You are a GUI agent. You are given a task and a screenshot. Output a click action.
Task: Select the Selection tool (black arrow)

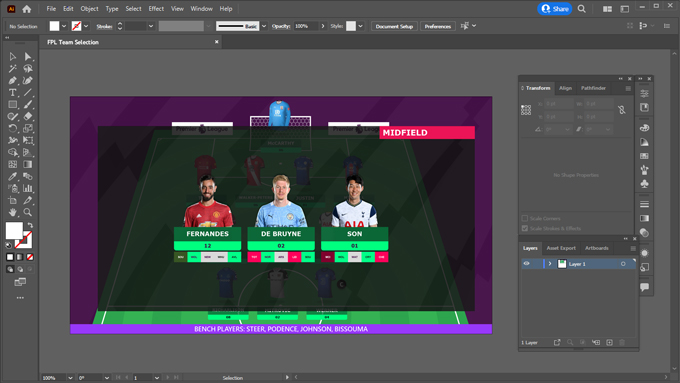[13, 57]
